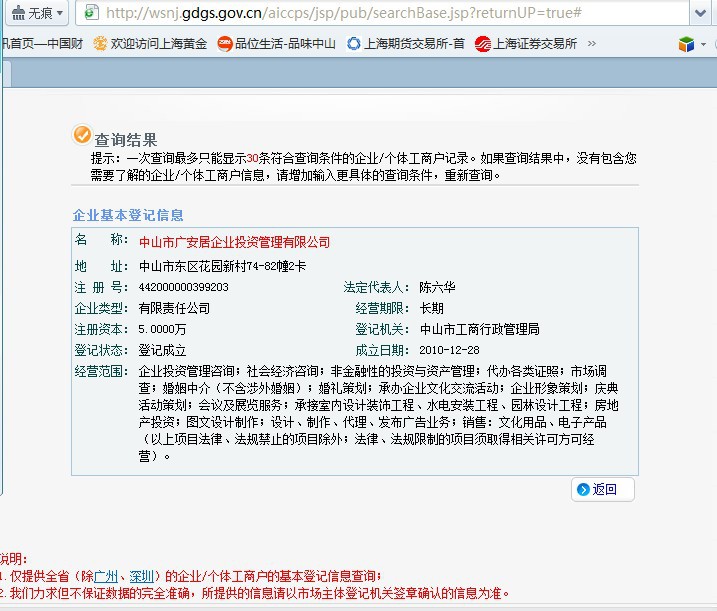
Task: Click registration authority 中山市工商行政管理局
Action: tap(479, 329)
